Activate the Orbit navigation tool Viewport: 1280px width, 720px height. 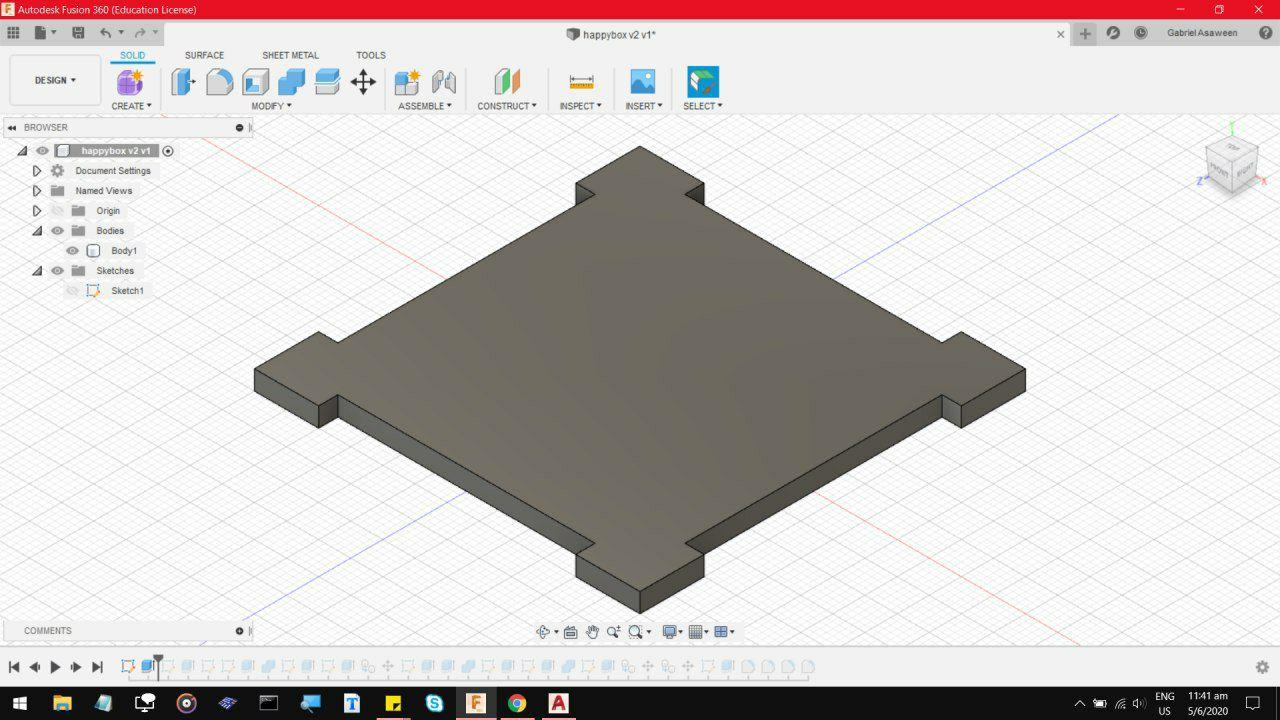543,632
